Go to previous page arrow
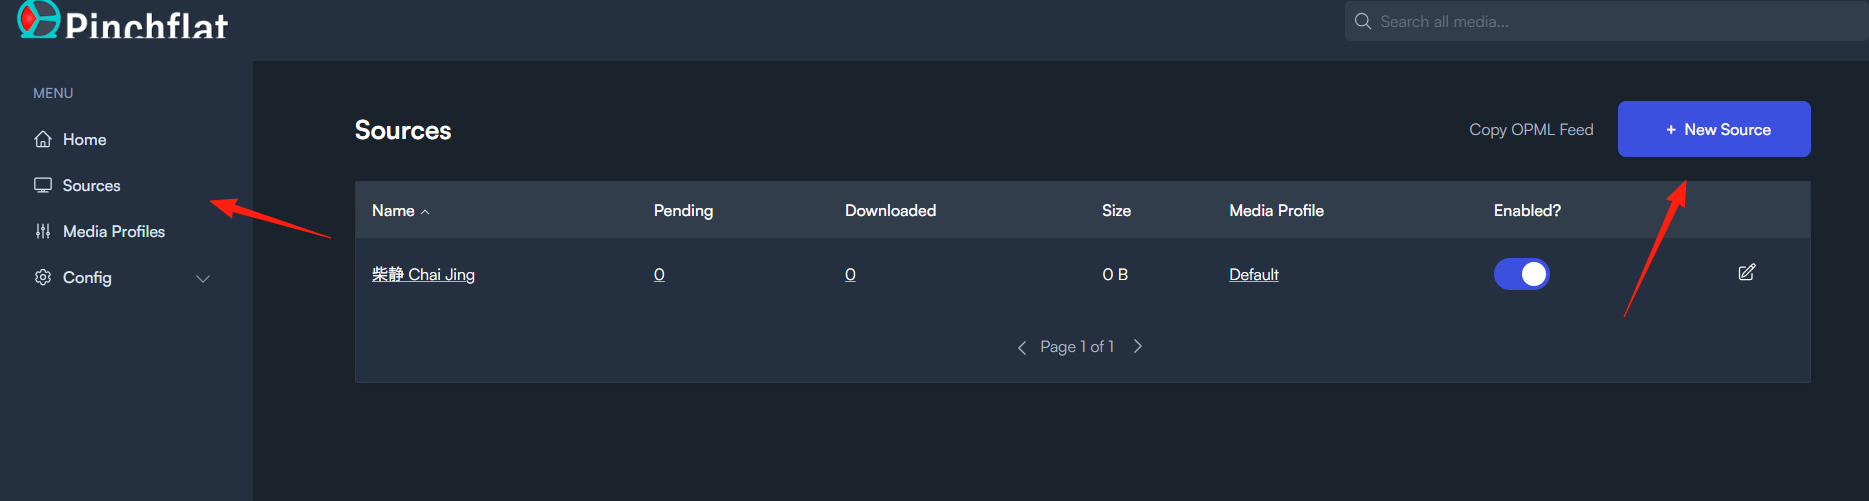 (1022, 347)
